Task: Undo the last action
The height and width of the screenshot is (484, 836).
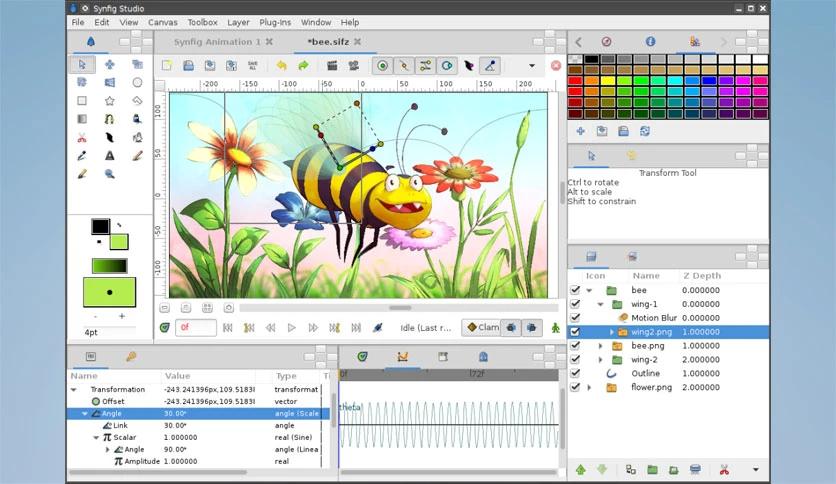Action: coord(282,66)
